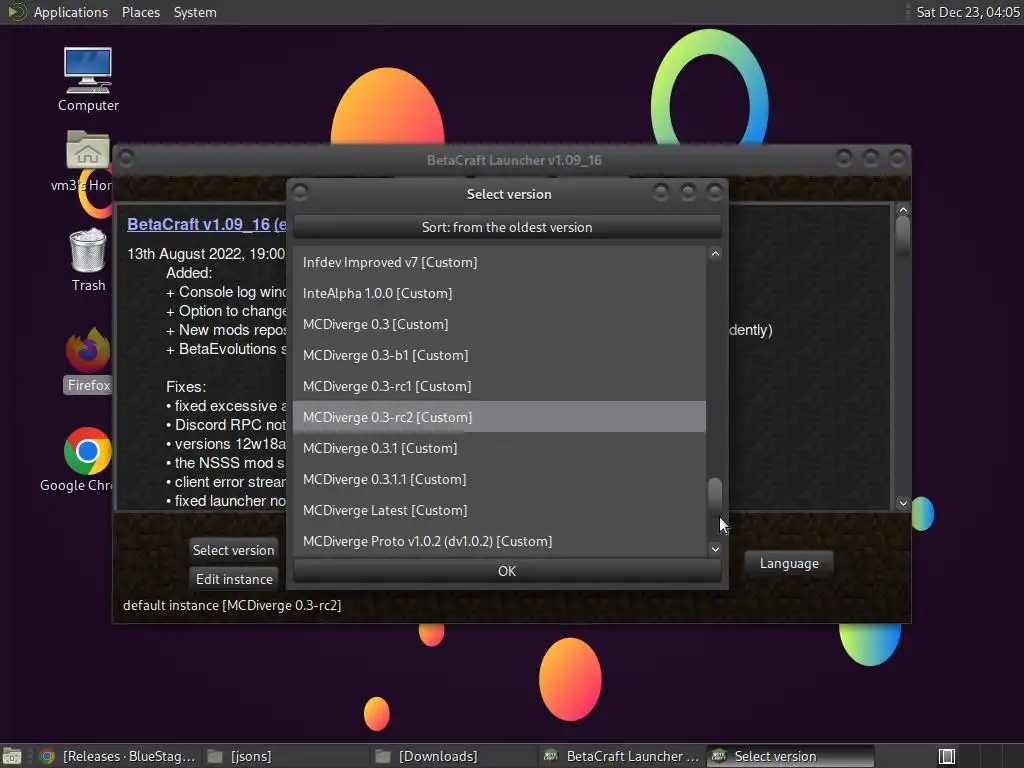The width and height of the screenshot is (1024, 768).
Task: Select MCDiverge 0.3-rc2 [Custom]
Action: (499, 417)
